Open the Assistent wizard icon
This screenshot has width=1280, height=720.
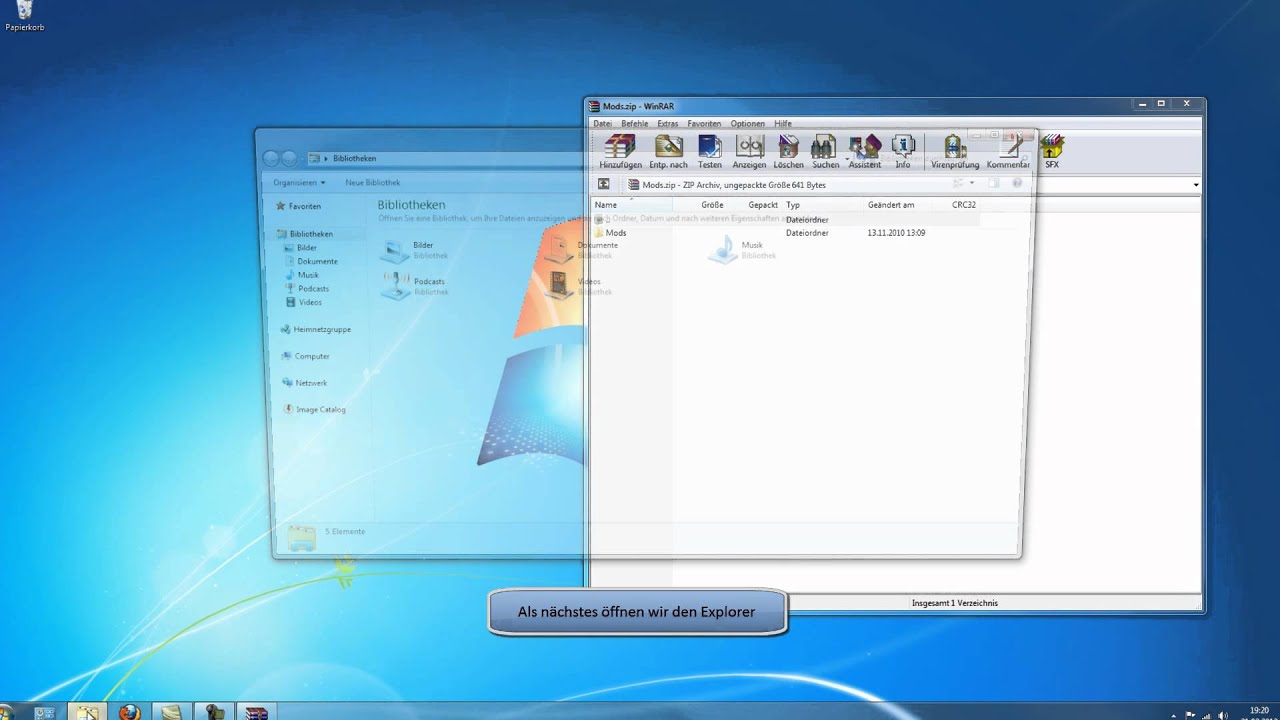[864, 151]
